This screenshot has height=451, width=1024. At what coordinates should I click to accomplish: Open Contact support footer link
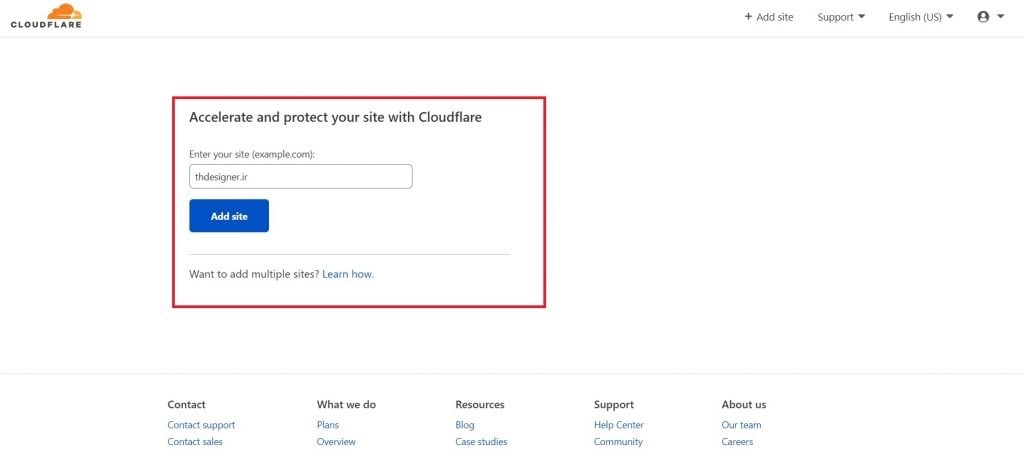coord(201,425)
